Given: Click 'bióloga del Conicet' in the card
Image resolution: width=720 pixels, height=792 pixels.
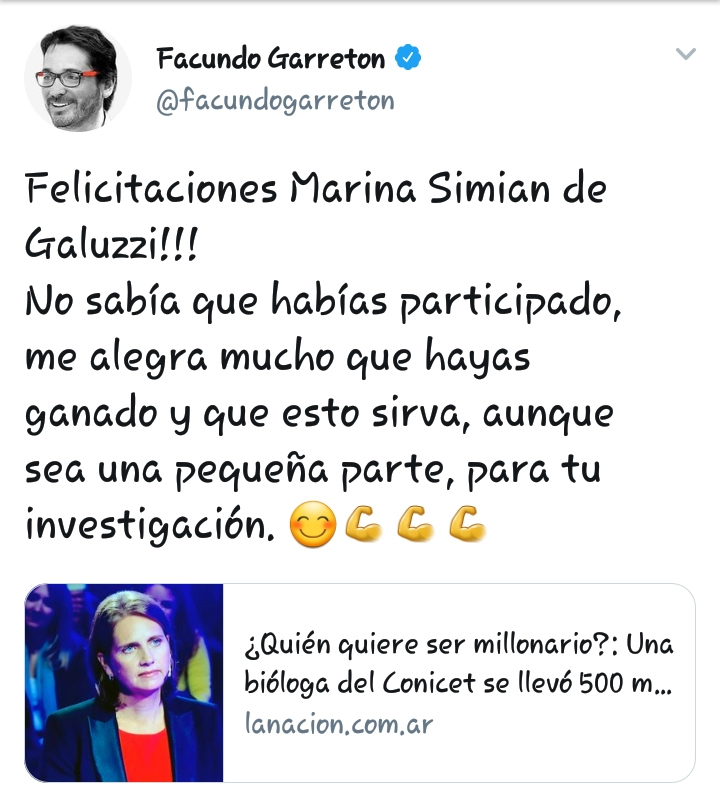Looking at the screenshot, I should (360, 684).
